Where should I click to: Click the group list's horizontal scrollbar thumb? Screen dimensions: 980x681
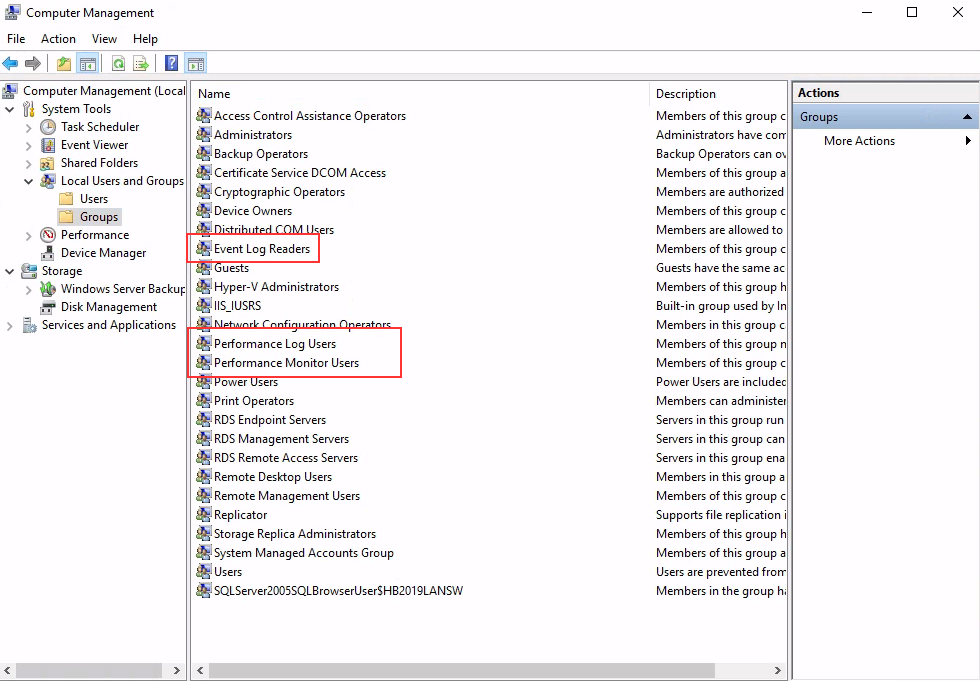(x=462, y=670)
